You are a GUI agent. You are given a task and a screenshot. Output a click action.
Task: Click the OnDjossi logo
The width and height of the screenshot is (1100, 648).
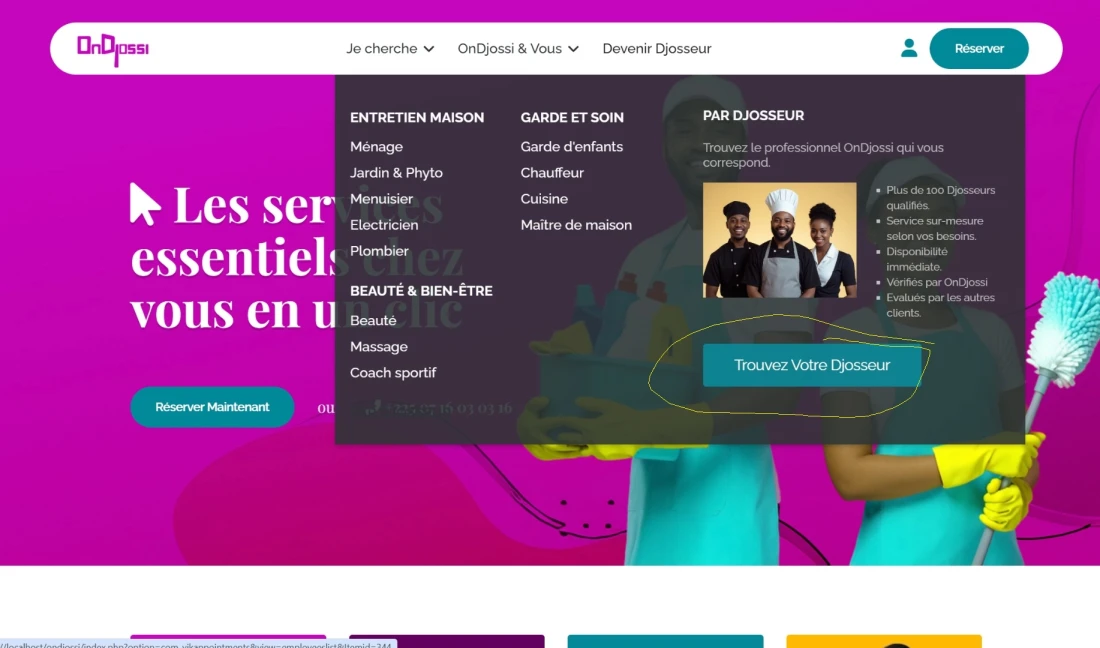113,49
